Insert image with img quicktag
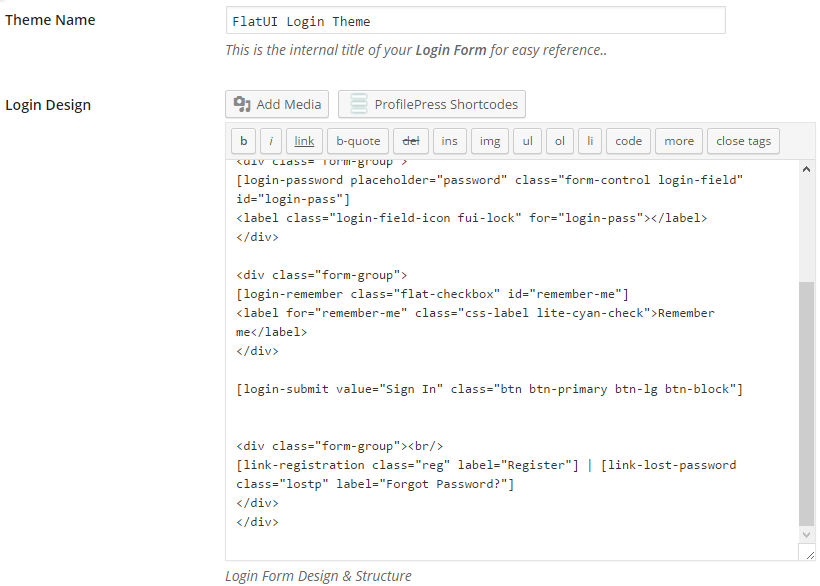This screenshot has width=820, height=586. pos(489,141)
